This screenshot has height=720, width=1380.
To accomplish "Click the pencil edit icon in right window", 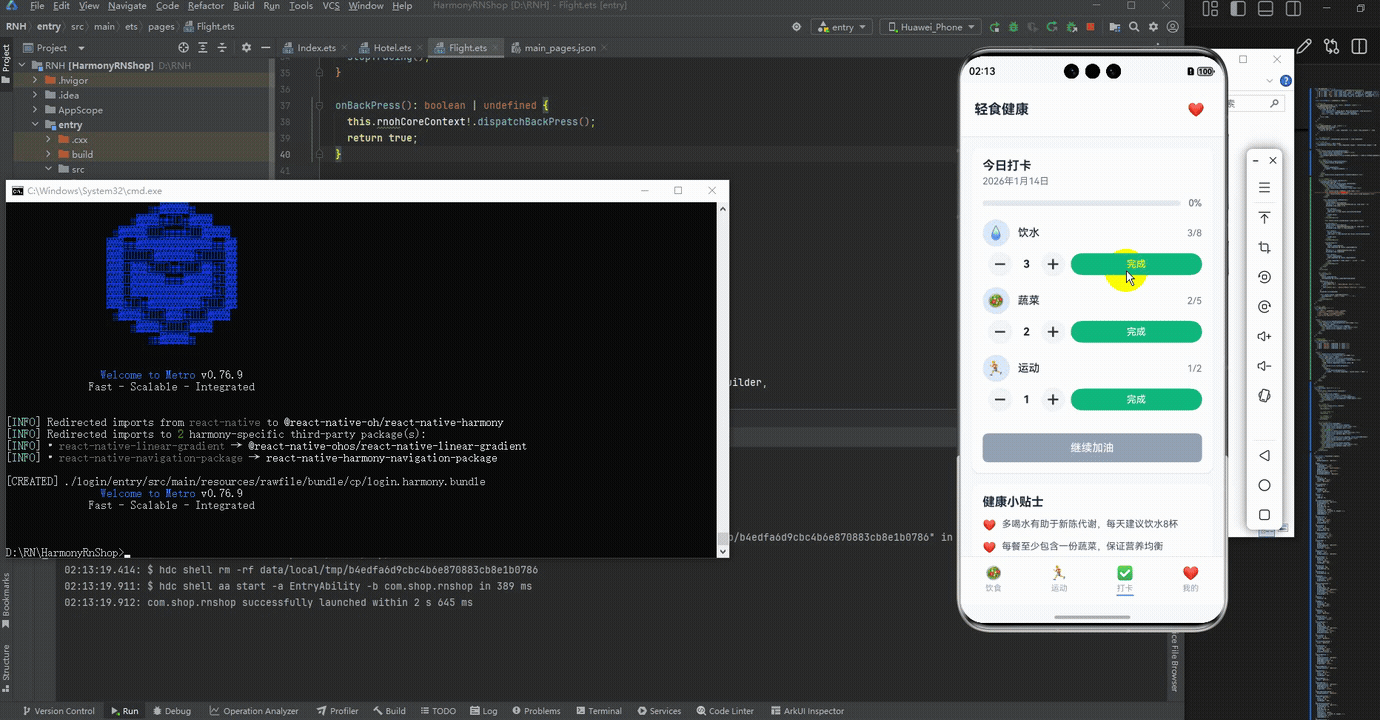I will pos(1304,46).
